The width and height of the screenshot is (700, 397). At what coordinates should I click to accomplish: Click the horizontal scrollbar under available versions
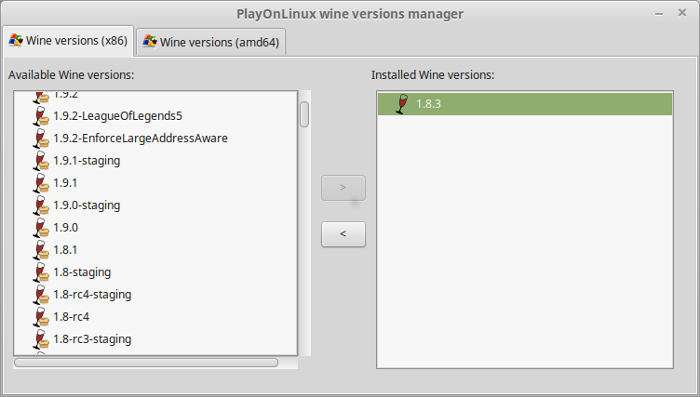pyautogui.click(x=146, y=363)
